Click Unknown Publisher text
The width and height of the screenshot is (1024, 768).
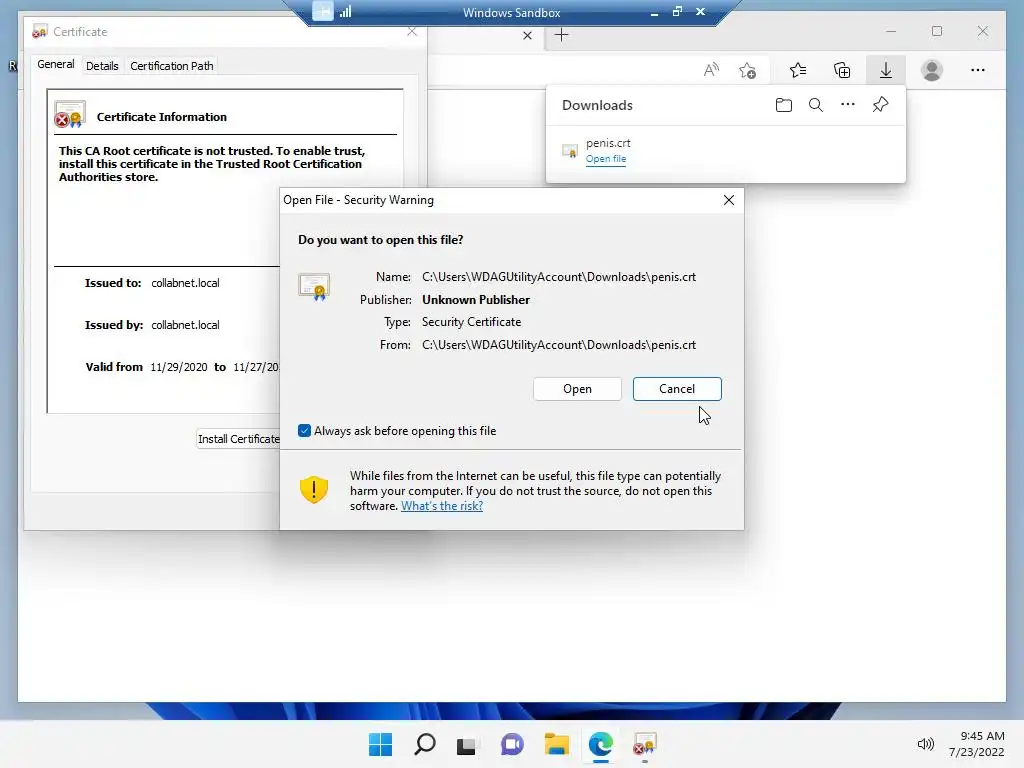(x=476, y=300)
